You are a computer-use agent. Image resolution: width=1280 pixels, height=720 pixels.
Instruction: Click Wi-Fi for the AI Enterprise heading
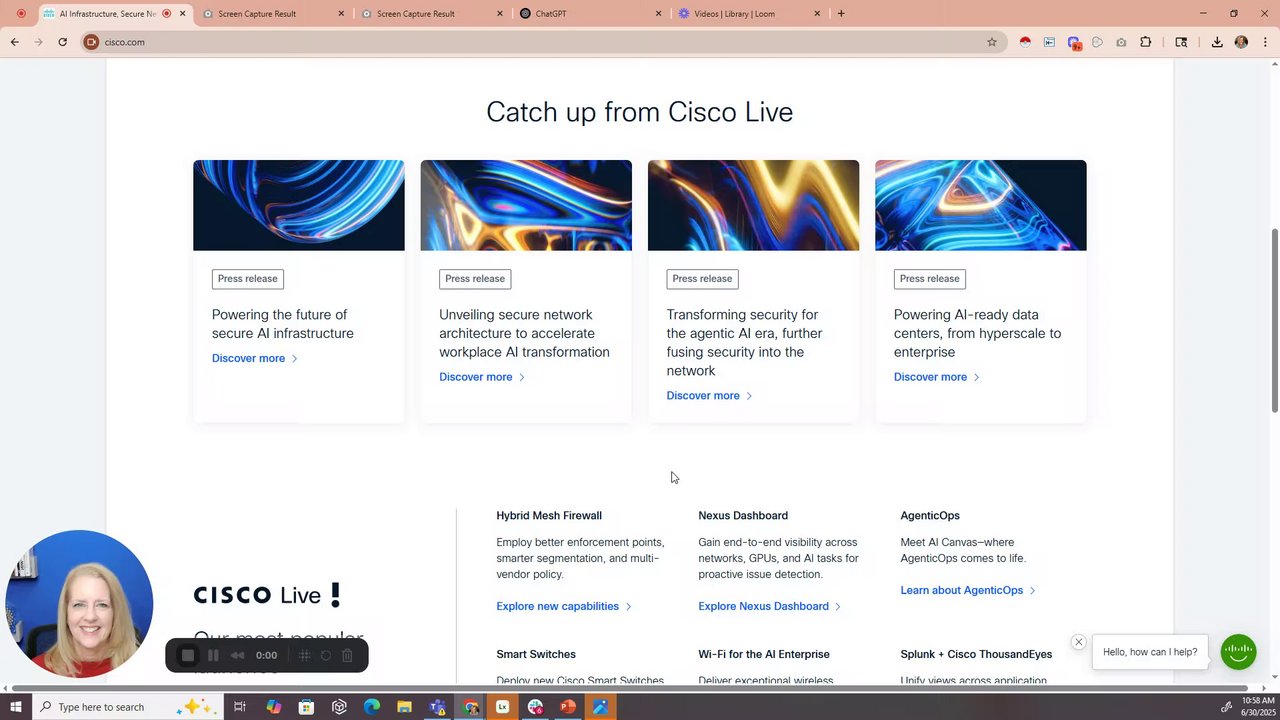coord(764,654)
